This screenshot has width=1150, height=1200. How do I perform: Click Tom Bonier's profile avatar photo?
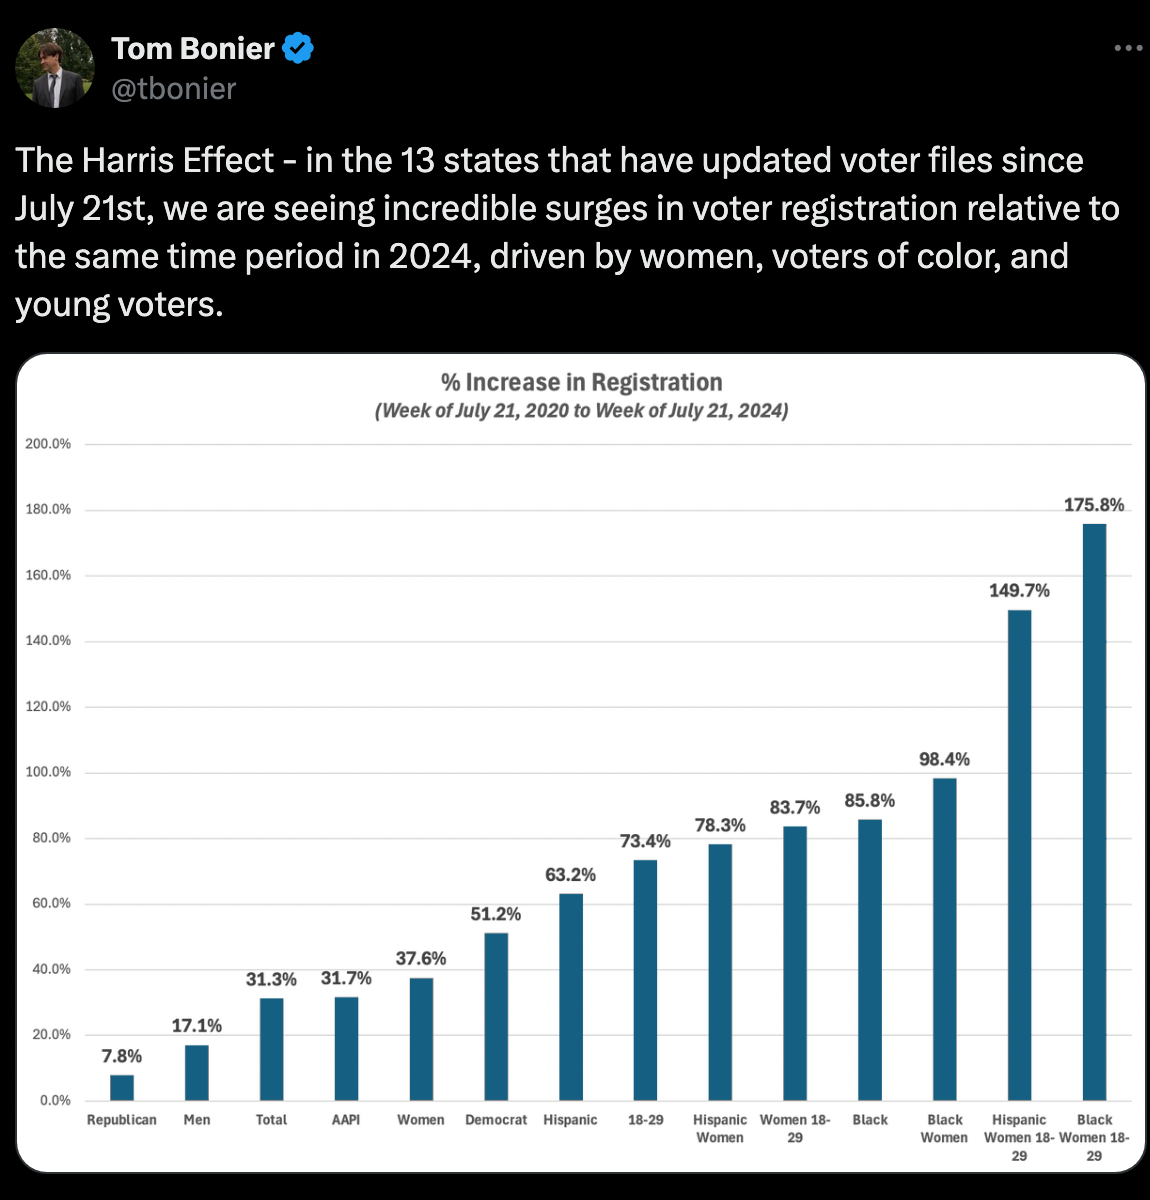point(55,68)
